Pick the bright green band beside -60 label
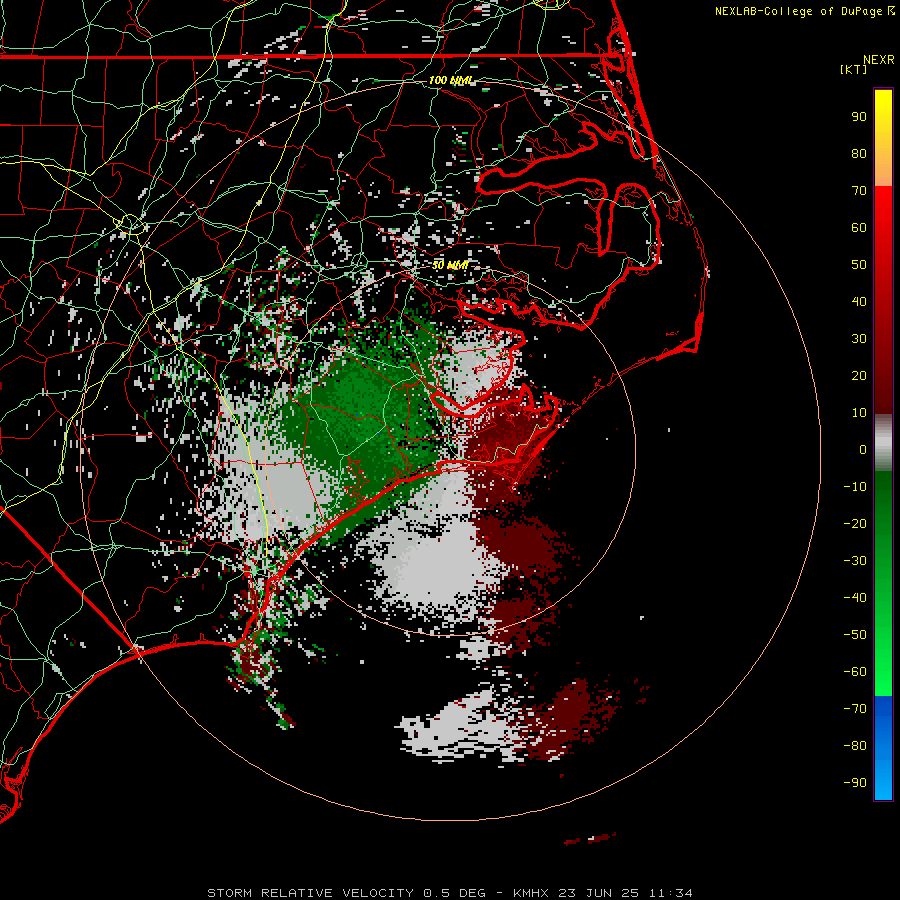 coord(883,677)
